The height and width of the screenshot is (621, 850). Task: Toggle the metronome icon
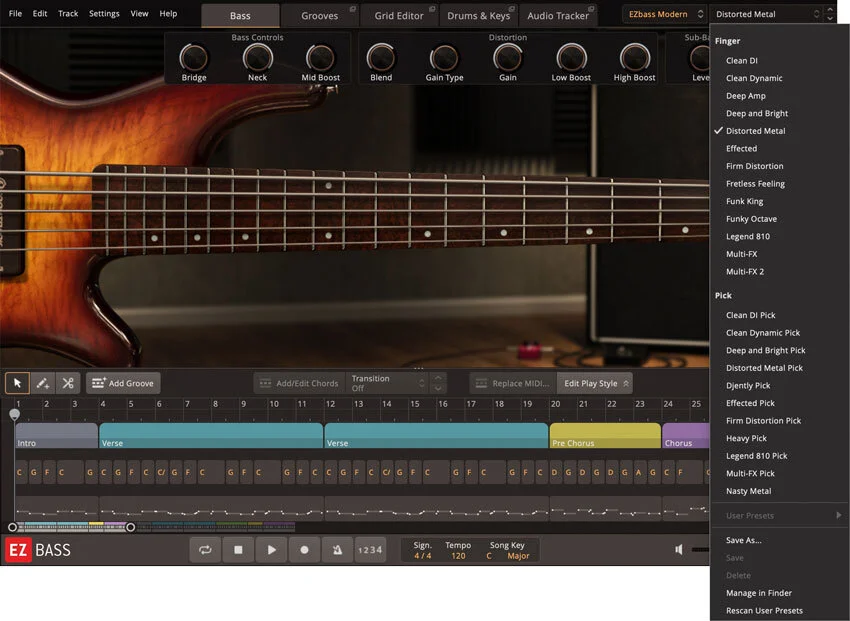point(337,549)
